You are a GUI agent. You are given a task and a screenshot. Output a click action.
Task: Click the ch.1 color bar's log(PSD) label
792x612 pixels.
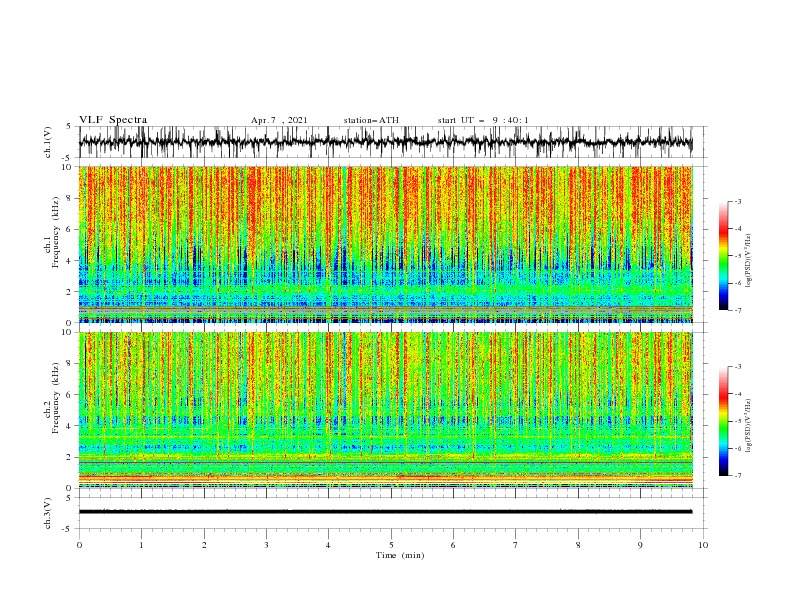[x=749, y=261]
